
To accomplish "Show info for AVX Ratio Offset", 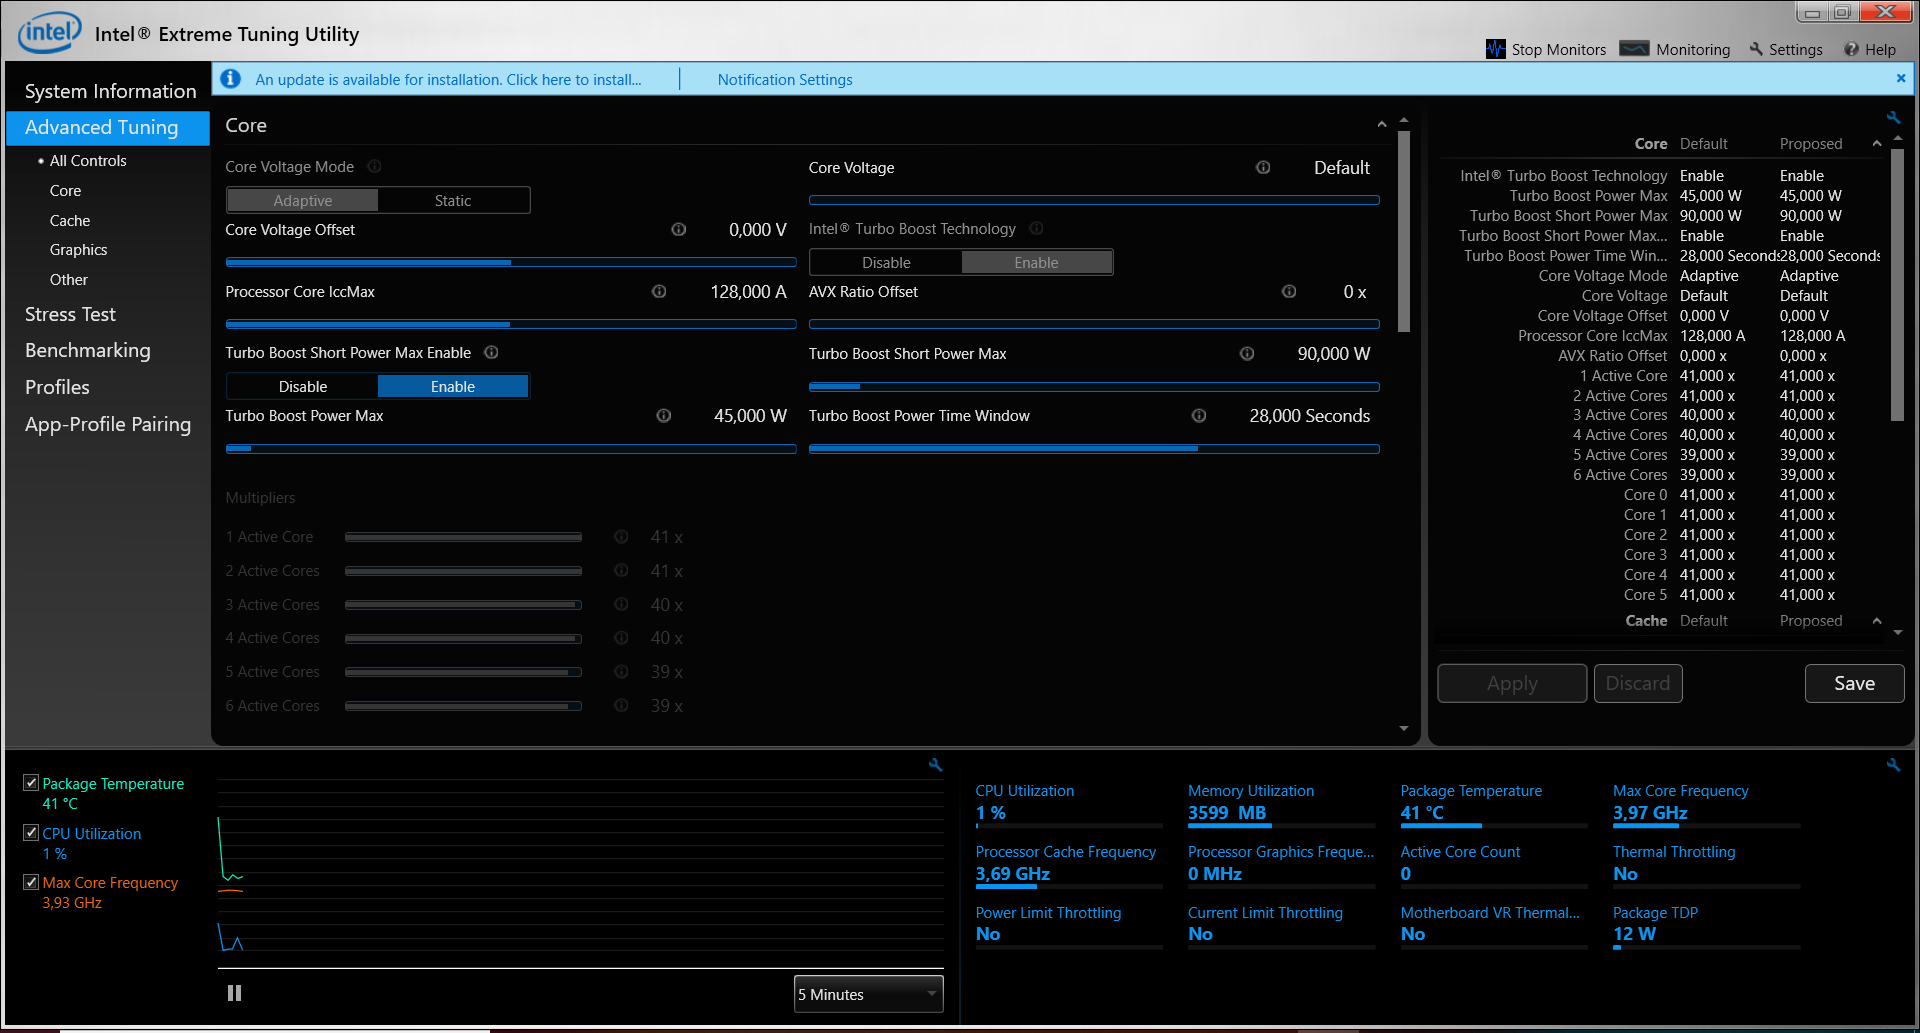I will 1289,291.
